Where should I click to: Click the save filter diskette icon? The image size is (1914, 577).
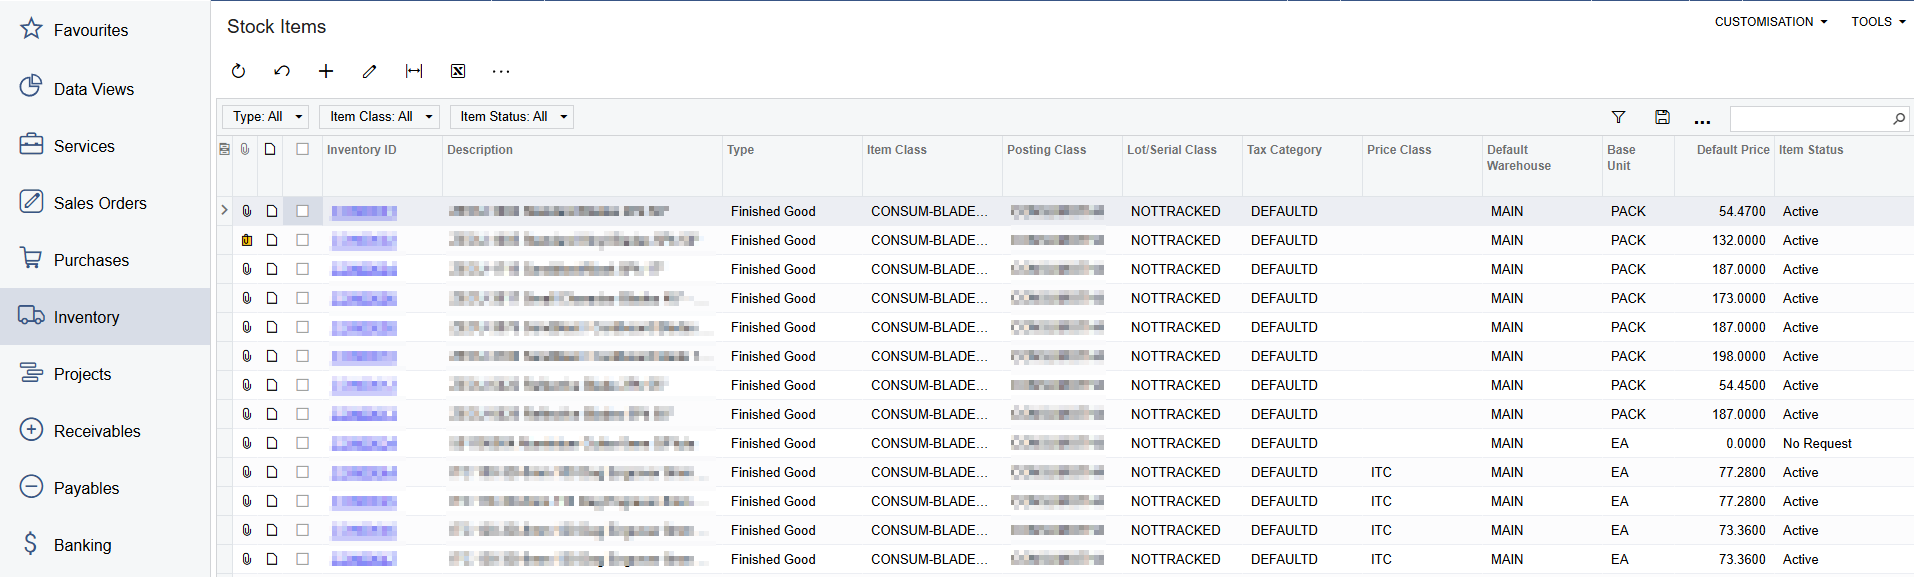coord(1662,118)
